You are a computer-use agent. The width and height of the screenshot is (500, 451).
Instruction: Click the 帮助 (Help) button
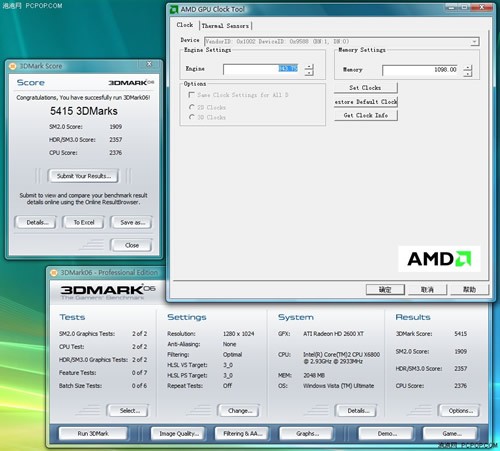click(469, 289)
